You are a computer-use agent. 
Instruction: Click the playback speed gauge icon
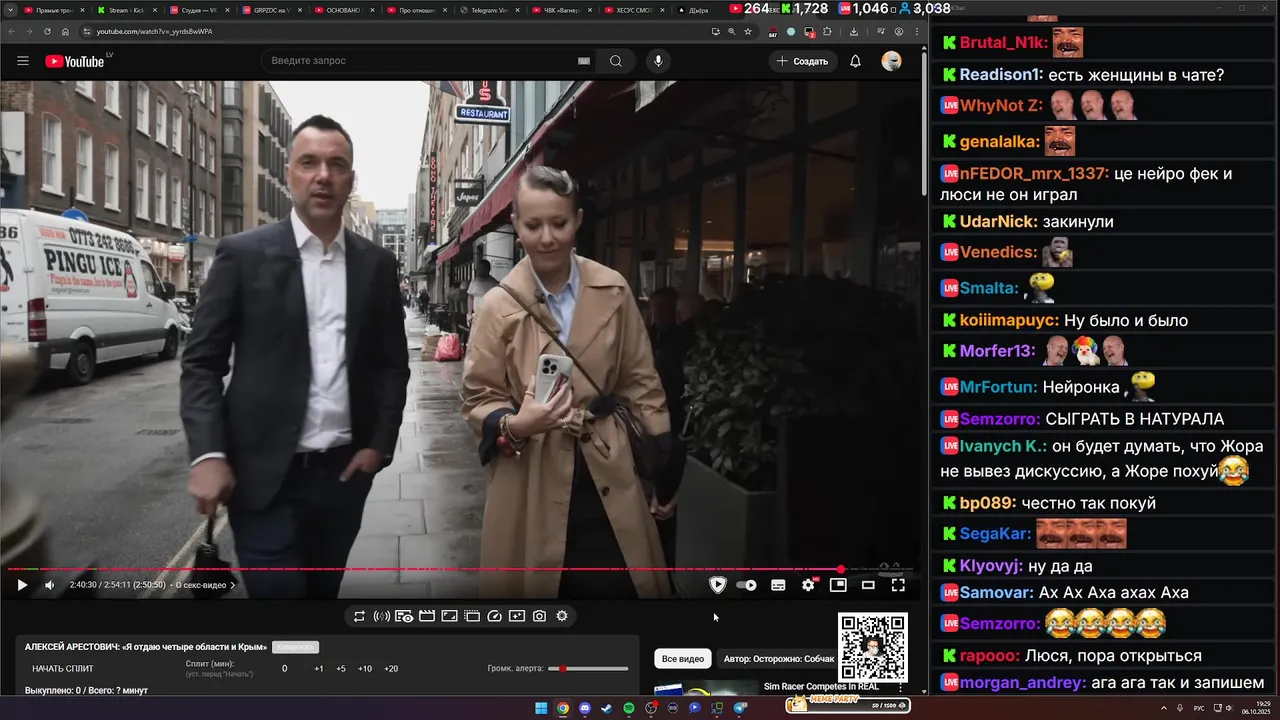click(x=494, y=616)
